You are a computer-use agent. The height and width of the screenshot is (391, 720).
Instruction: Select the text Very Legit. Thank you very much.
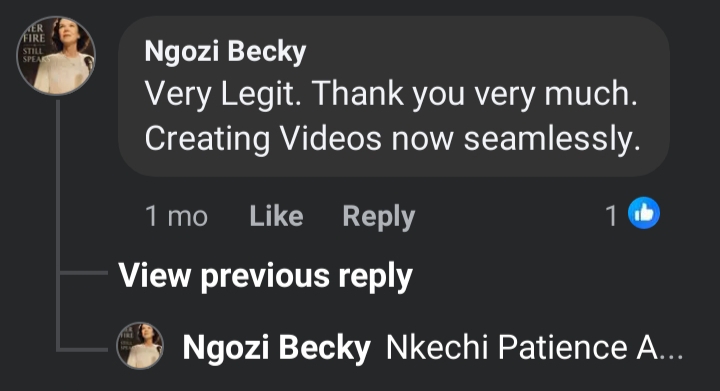pos(391,94)
